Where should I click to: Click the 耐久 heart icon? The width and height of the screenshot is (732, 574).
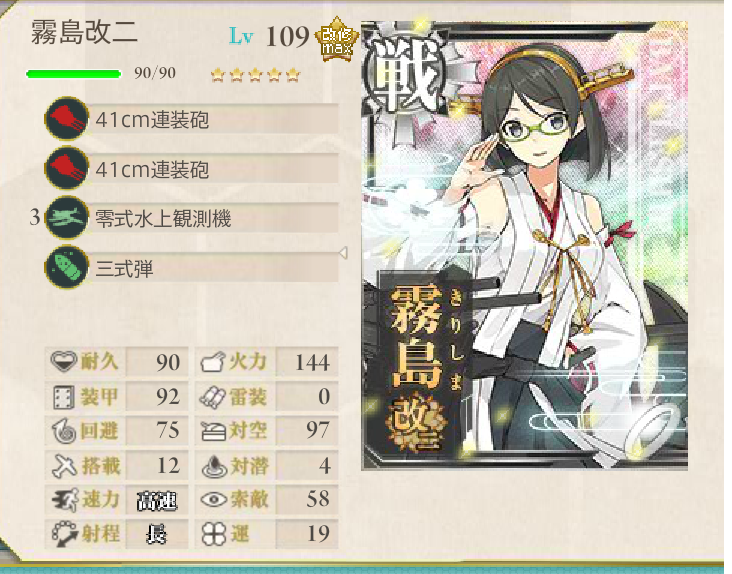pyautogui.click(x=63, y=361)
